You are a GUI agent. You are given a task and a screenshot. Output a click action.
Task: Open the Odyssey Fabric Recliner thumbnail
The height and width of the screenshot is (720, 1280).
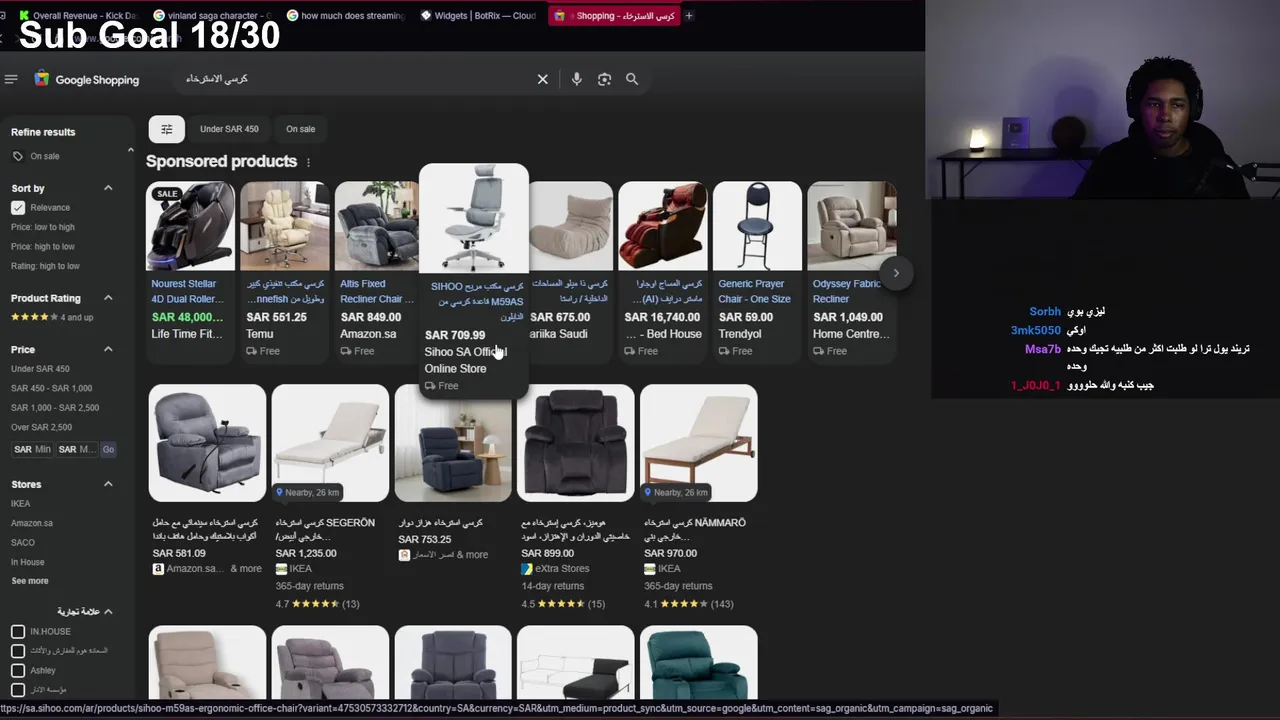[852, 226]
